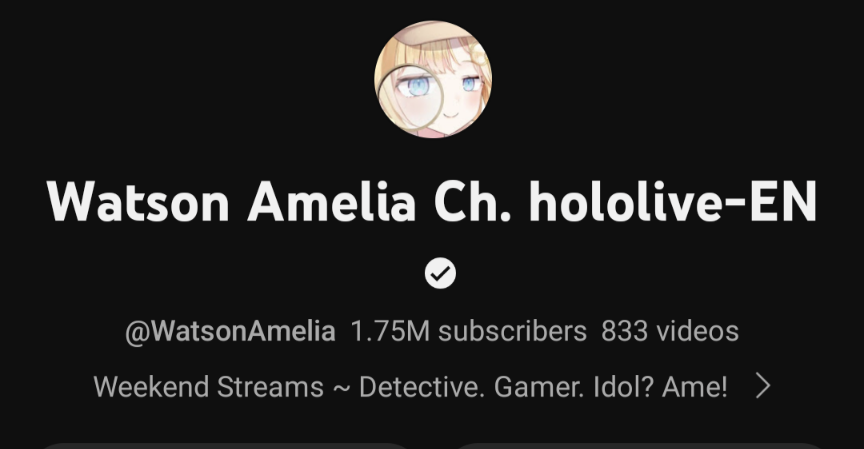Select the 'Gamer.' word in the description
The width and height of the screenshot is (864, 449).
[x=539, y=387]
